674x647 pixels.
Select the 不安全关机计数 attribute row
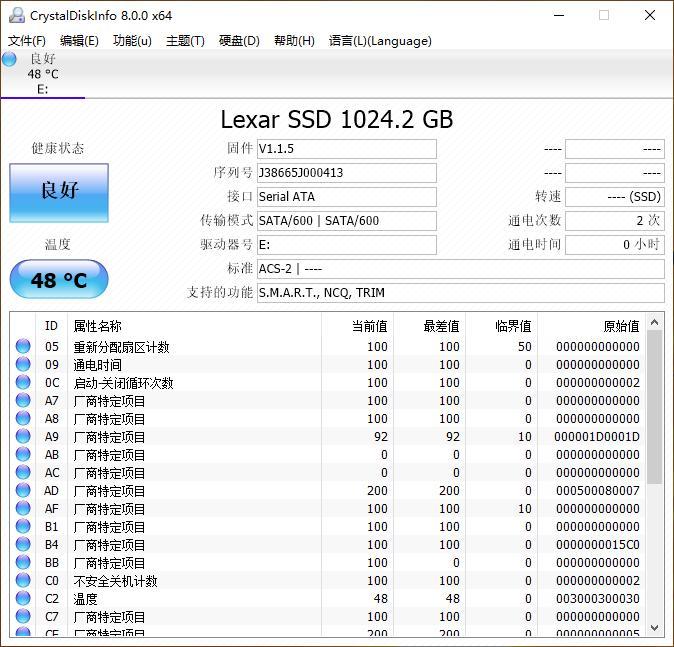click(x=329, y=581)
